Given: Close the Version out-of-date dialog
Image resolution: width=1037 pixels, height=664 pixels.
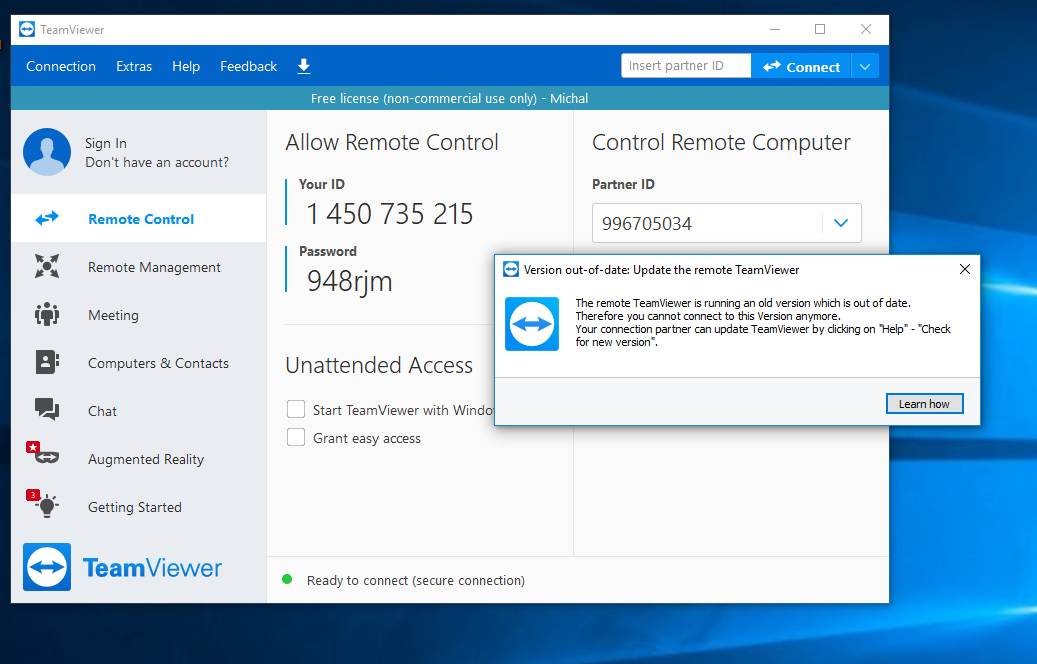Looking at the screenshot, I should 965,269.
